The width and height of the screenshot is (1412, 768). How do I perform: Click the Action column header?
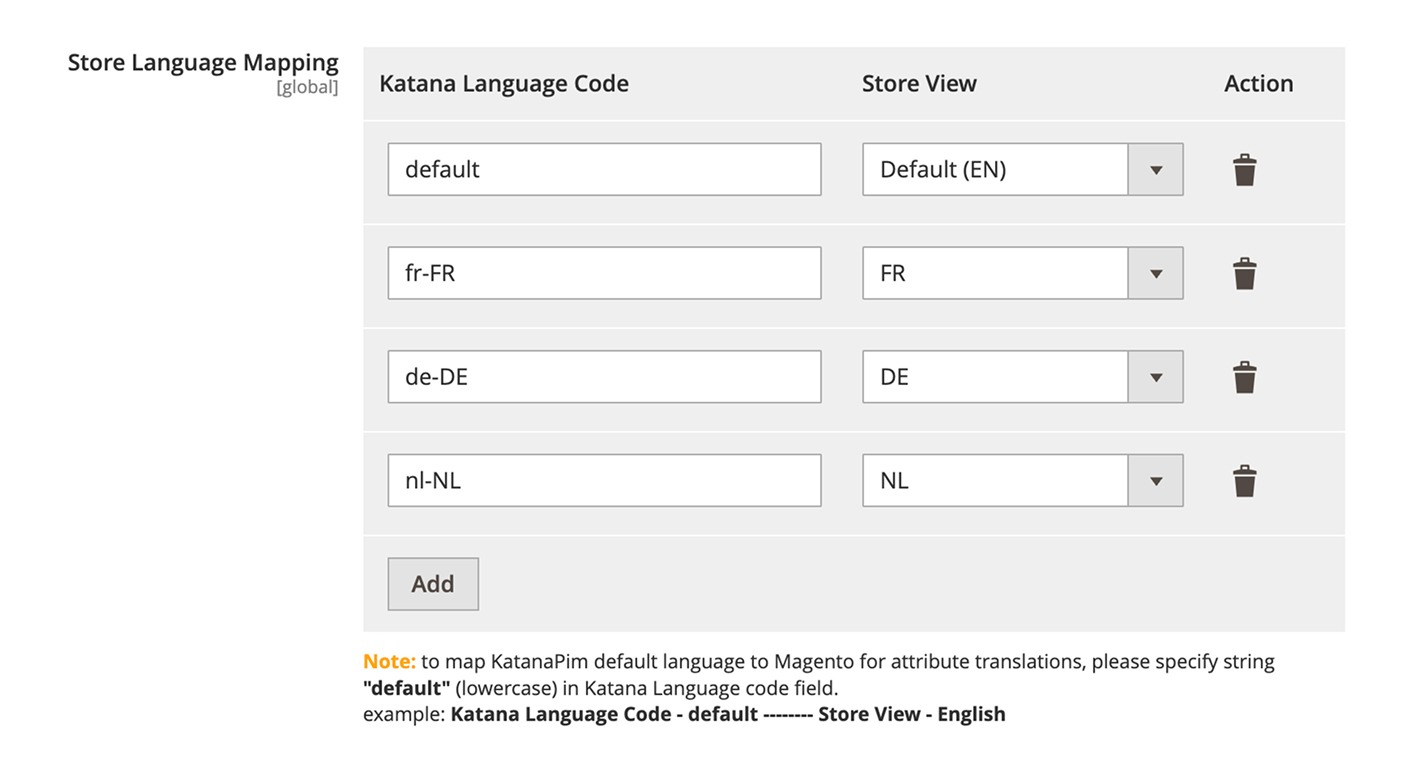1258,84
